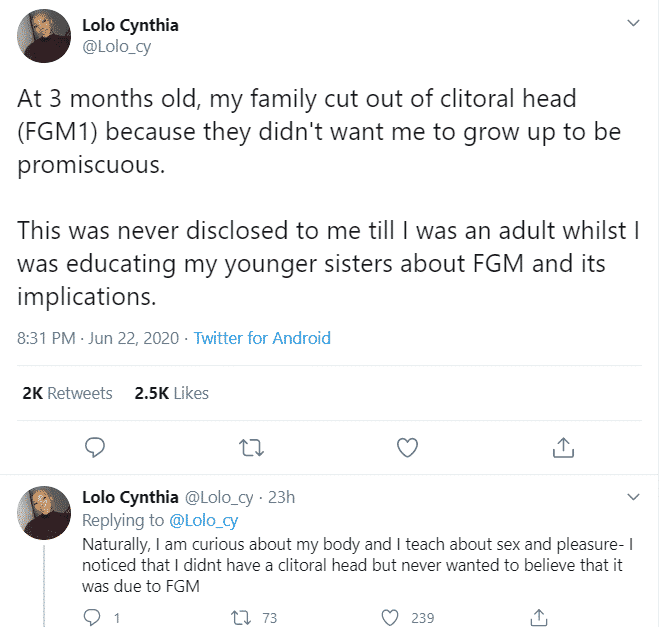View the 2K Retweets list
659x627 pixels.
67,393
